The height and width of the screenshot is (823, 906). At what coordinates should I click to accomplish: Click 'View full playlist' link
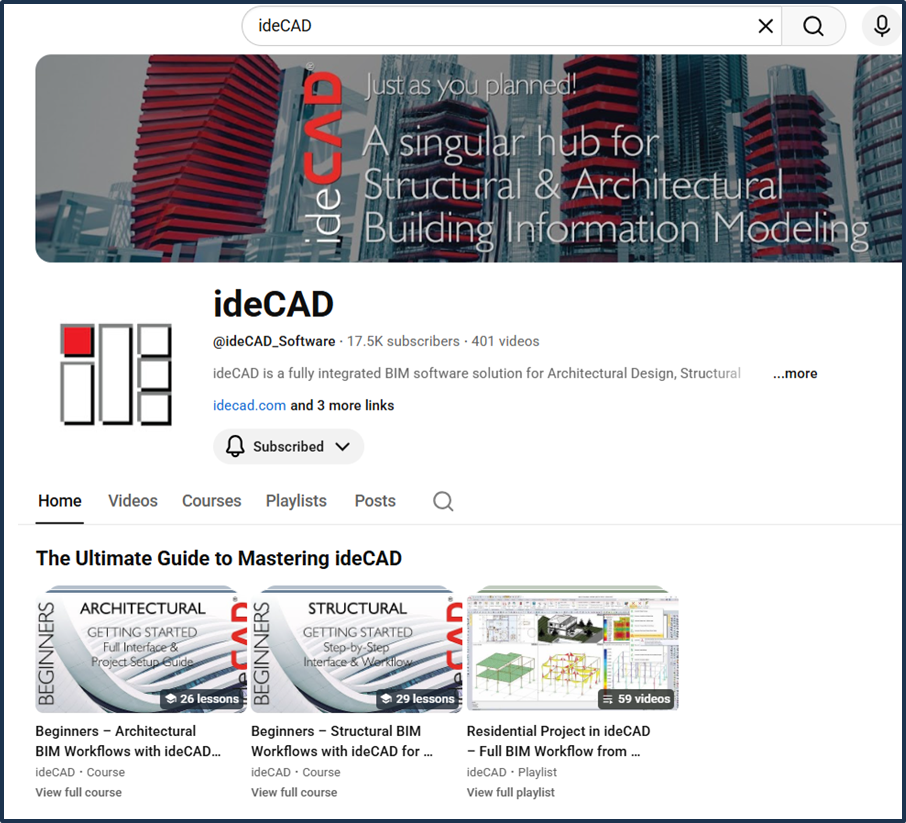point(511,792)
